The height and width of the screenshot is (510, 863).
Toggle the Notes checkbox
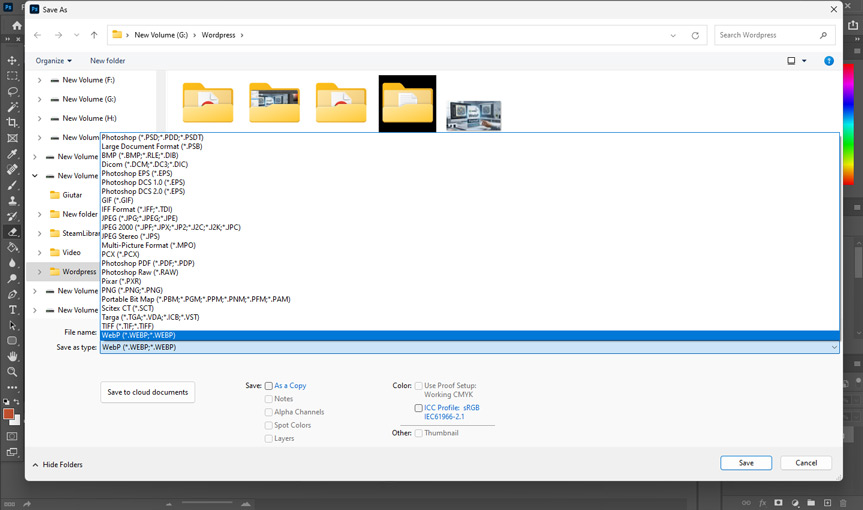[x=269, y=399]
